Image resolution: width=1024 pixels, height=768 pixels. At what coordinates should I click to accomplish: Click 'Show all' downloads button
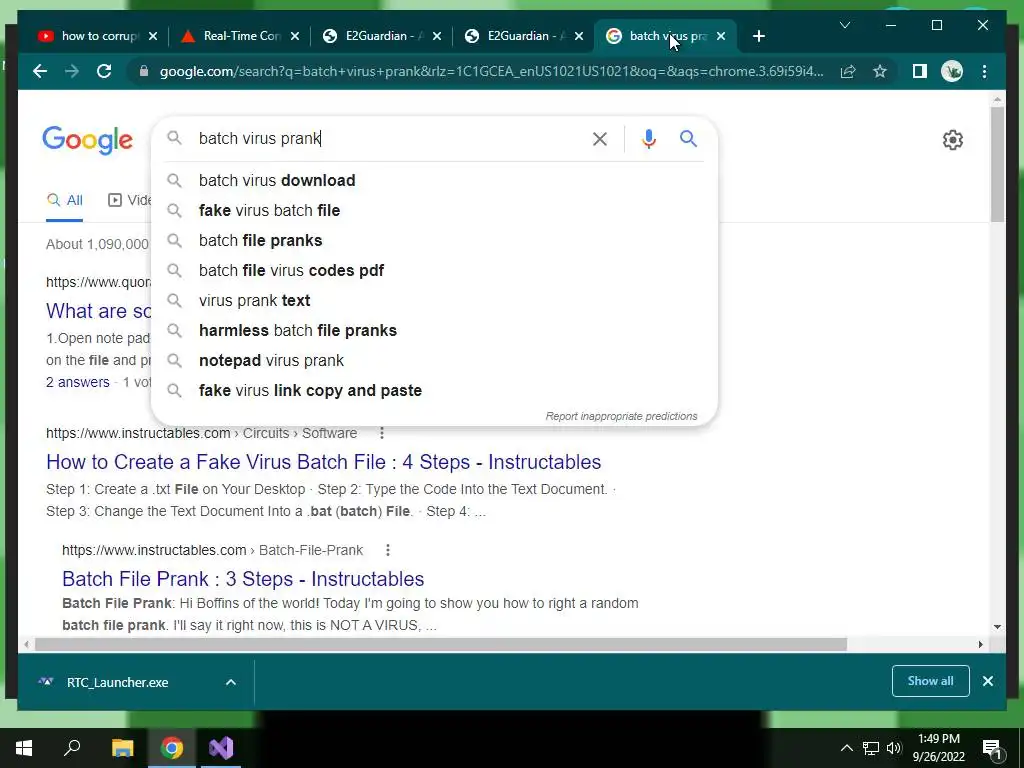(930, 681)
